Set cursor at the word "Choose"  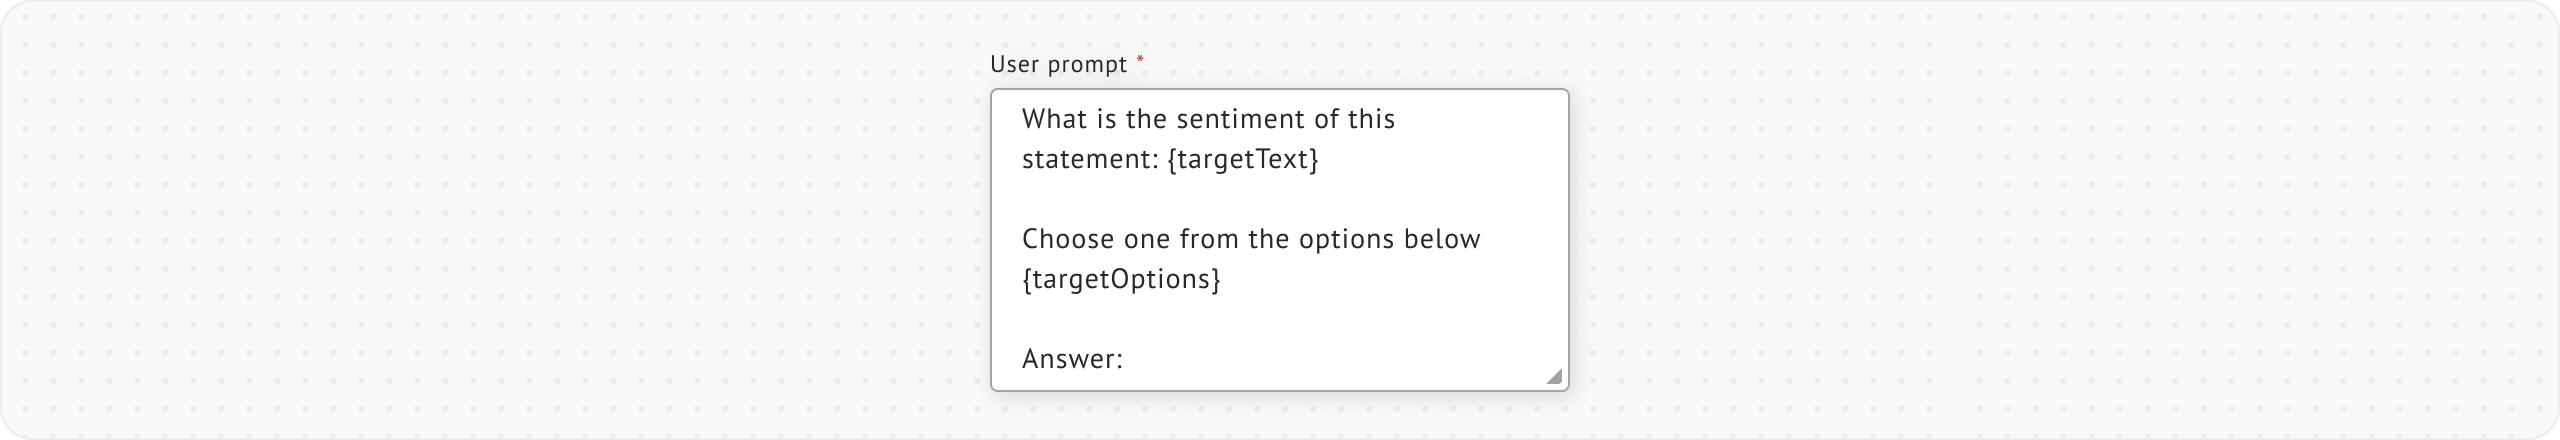[1066, 239]
